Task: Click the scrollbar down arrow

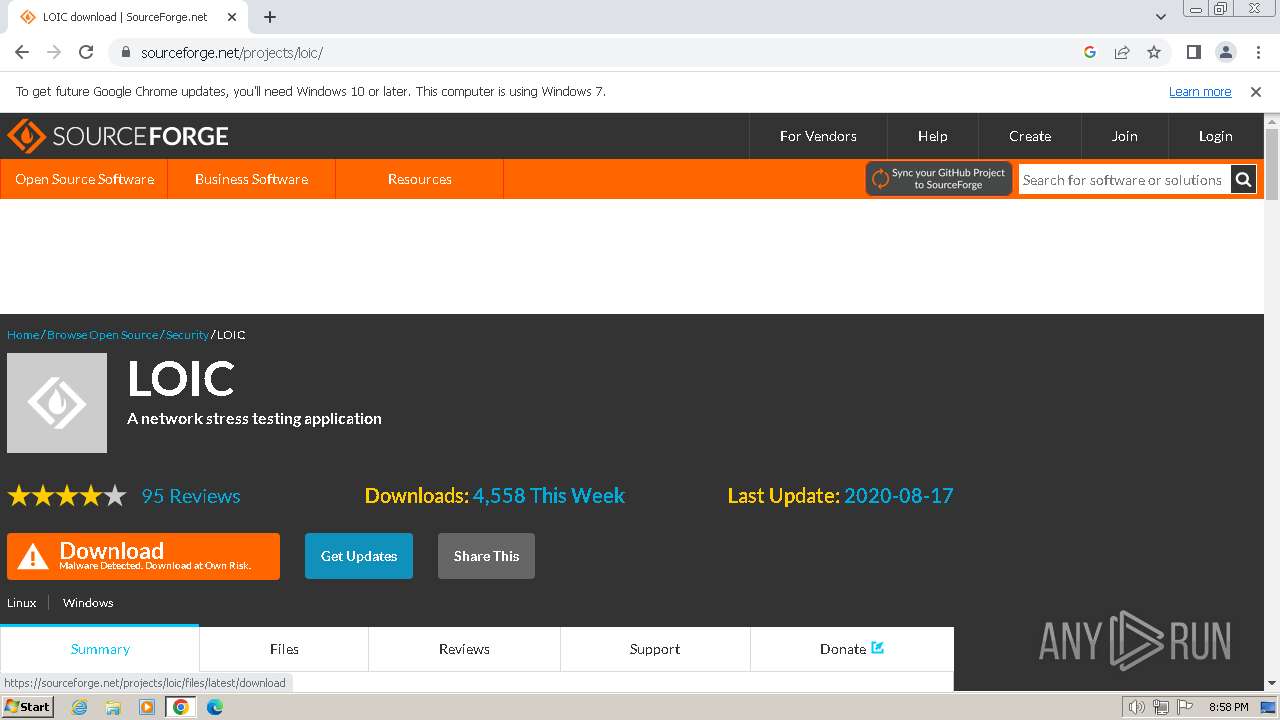Action: 1272,683
